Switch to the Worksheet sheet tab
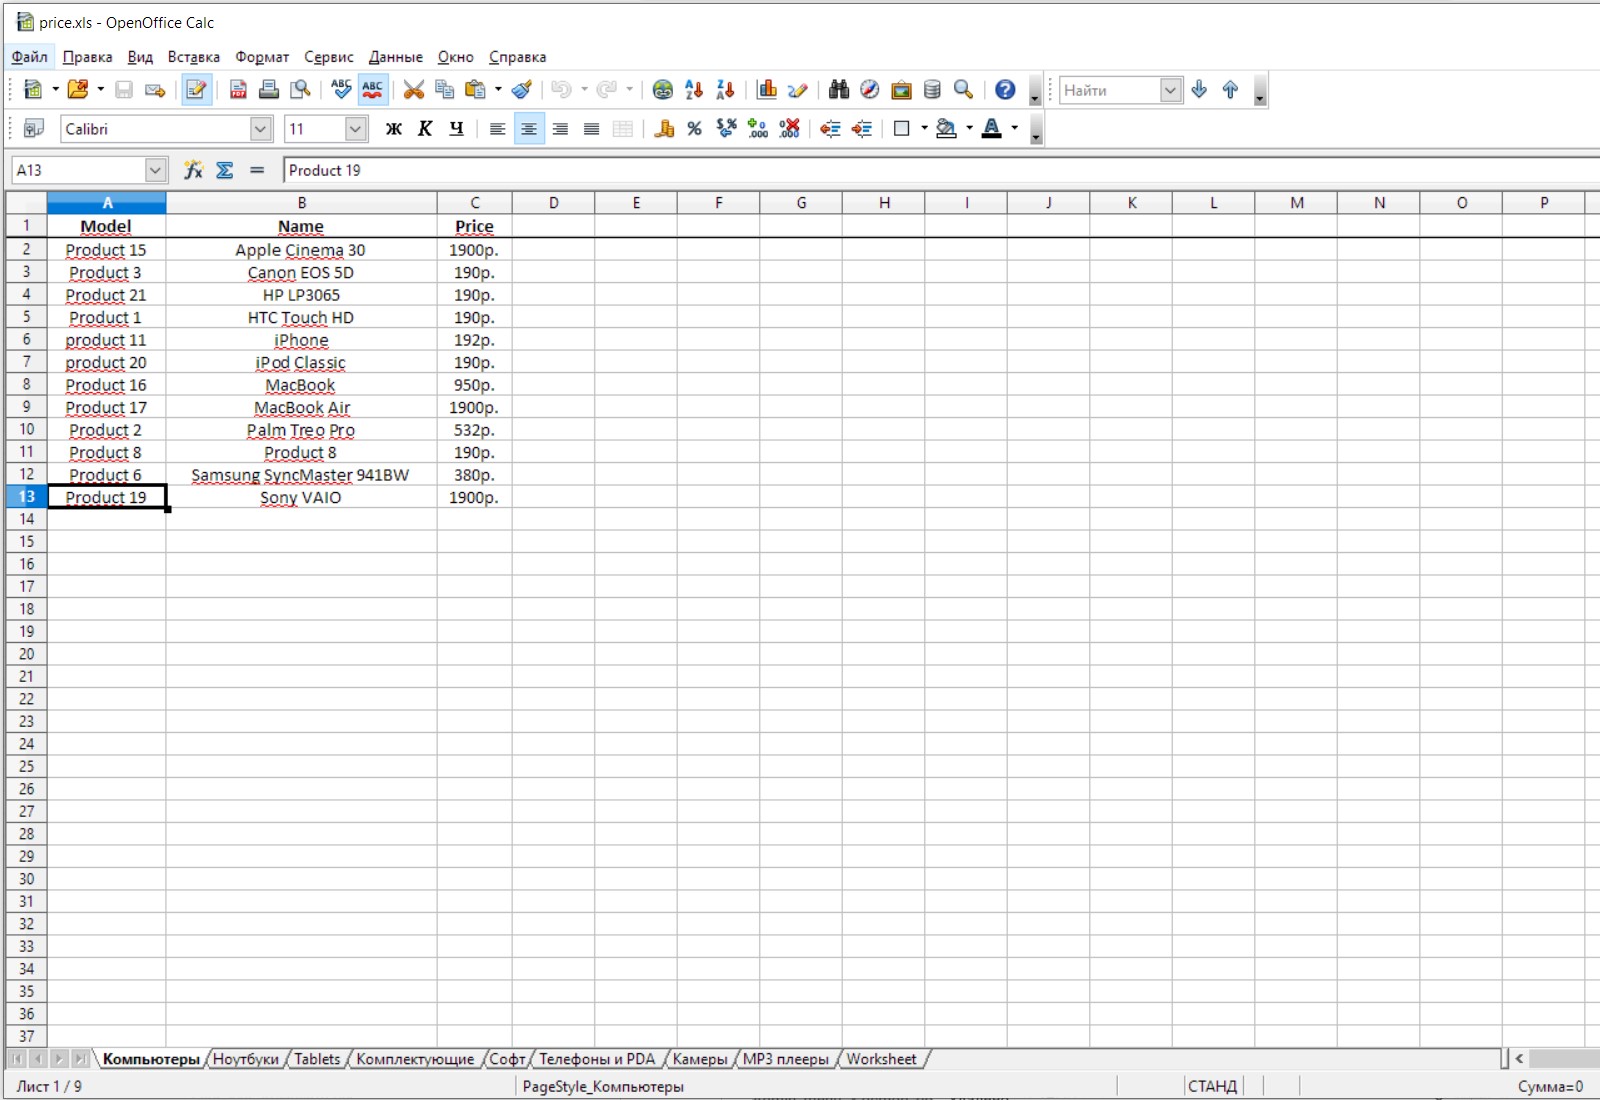1600x1100 pixels. point(881,1059)
